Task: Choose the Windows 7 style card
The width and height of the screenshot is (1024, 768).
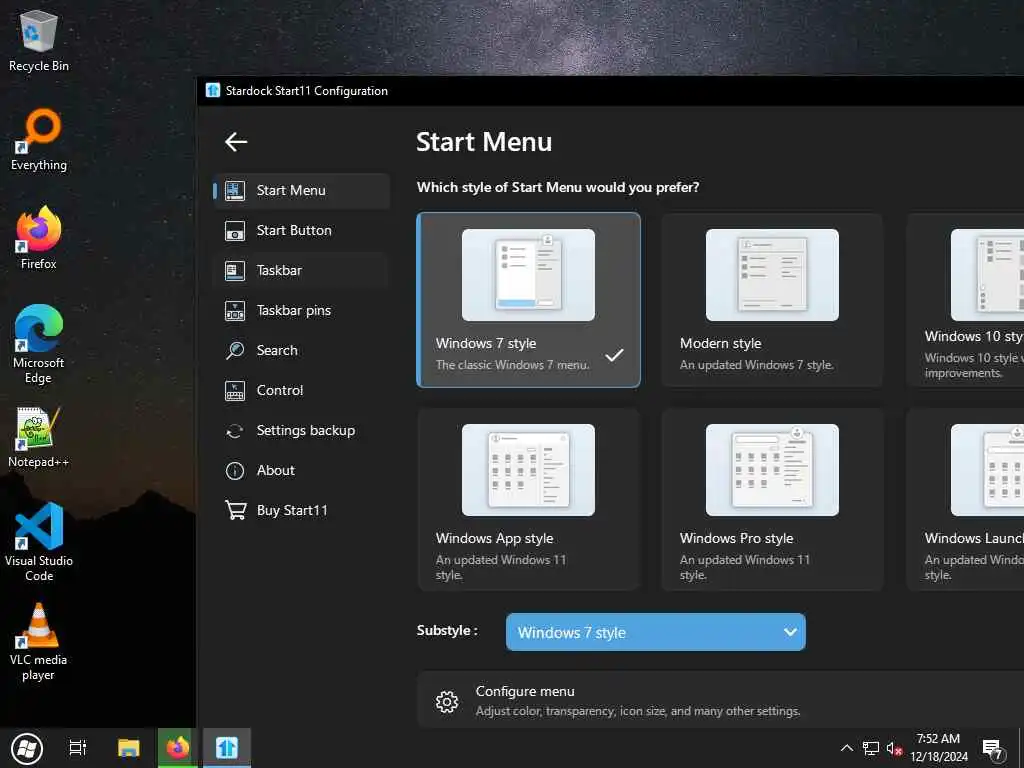Action: click(528, 300)
